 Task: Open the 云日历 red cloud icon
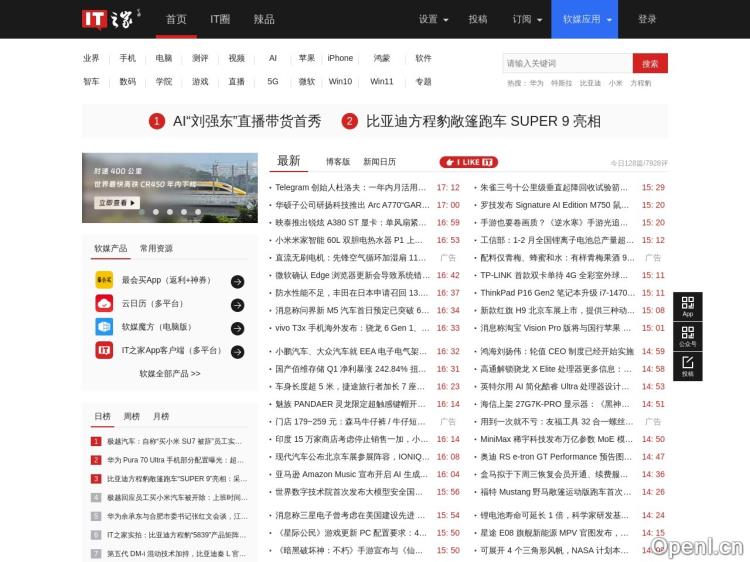coord(104,303)
